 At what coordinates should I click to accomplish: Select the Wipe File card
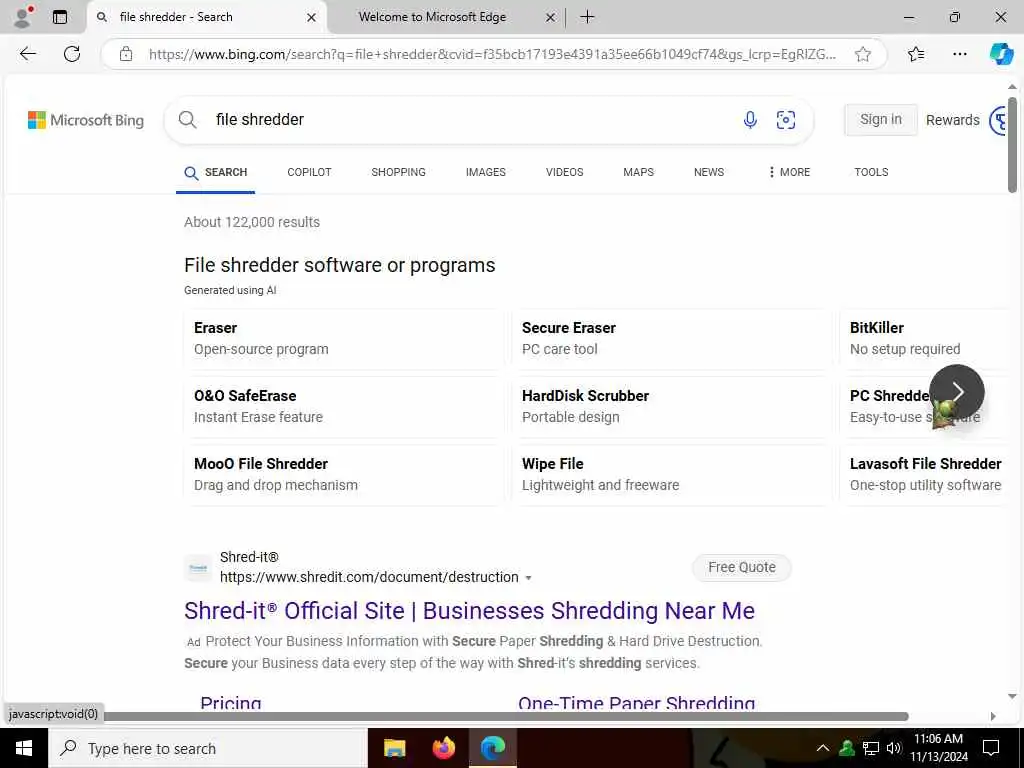pyautogui.click(x=671, y=475)
